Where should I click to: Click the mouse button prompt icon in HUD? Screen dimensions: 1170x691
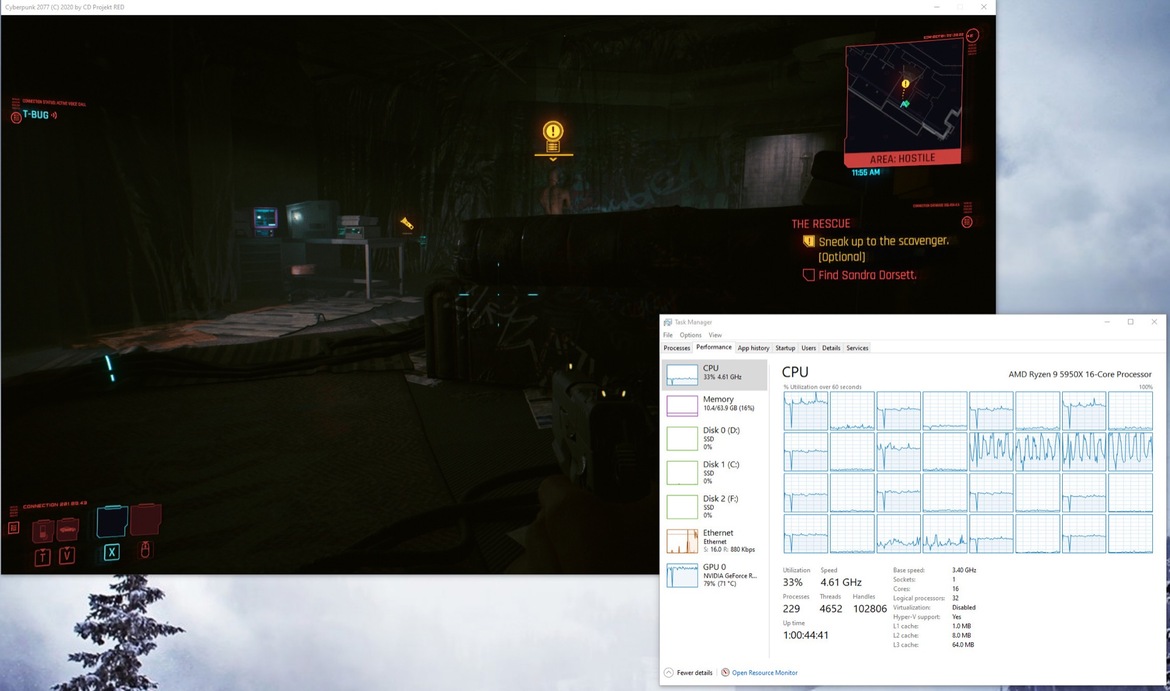[146, 550]
